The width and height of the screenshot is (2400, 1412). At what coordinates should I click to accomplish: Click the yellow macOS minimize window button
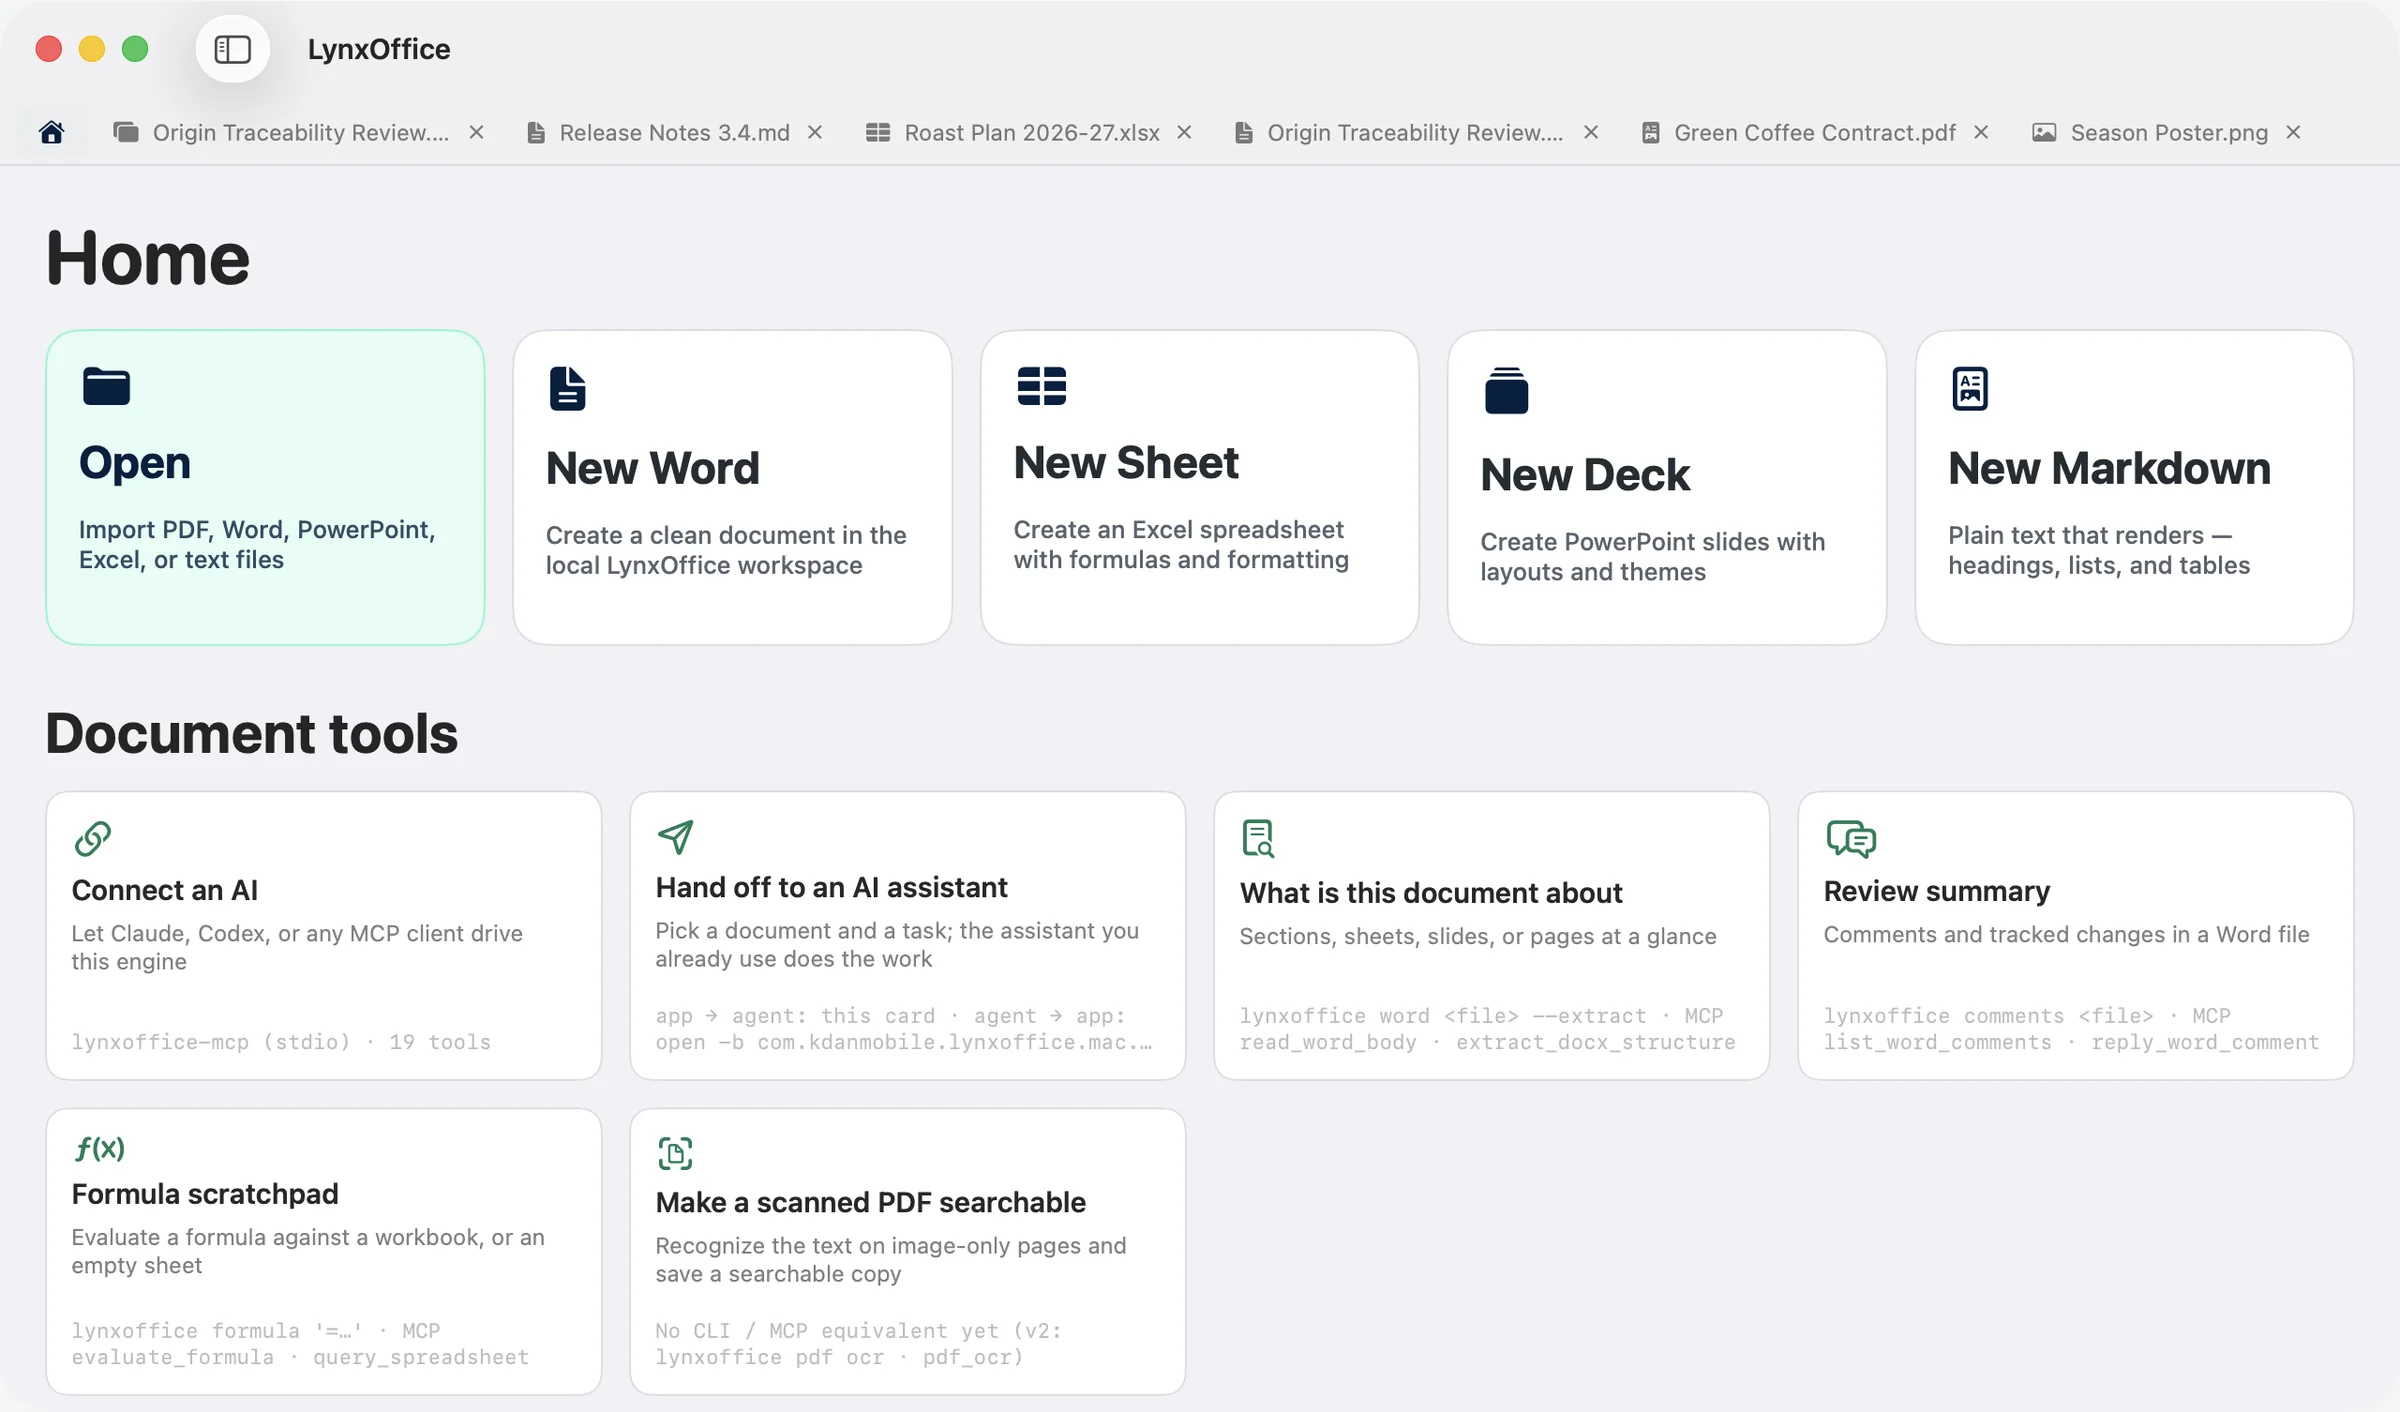92,49
